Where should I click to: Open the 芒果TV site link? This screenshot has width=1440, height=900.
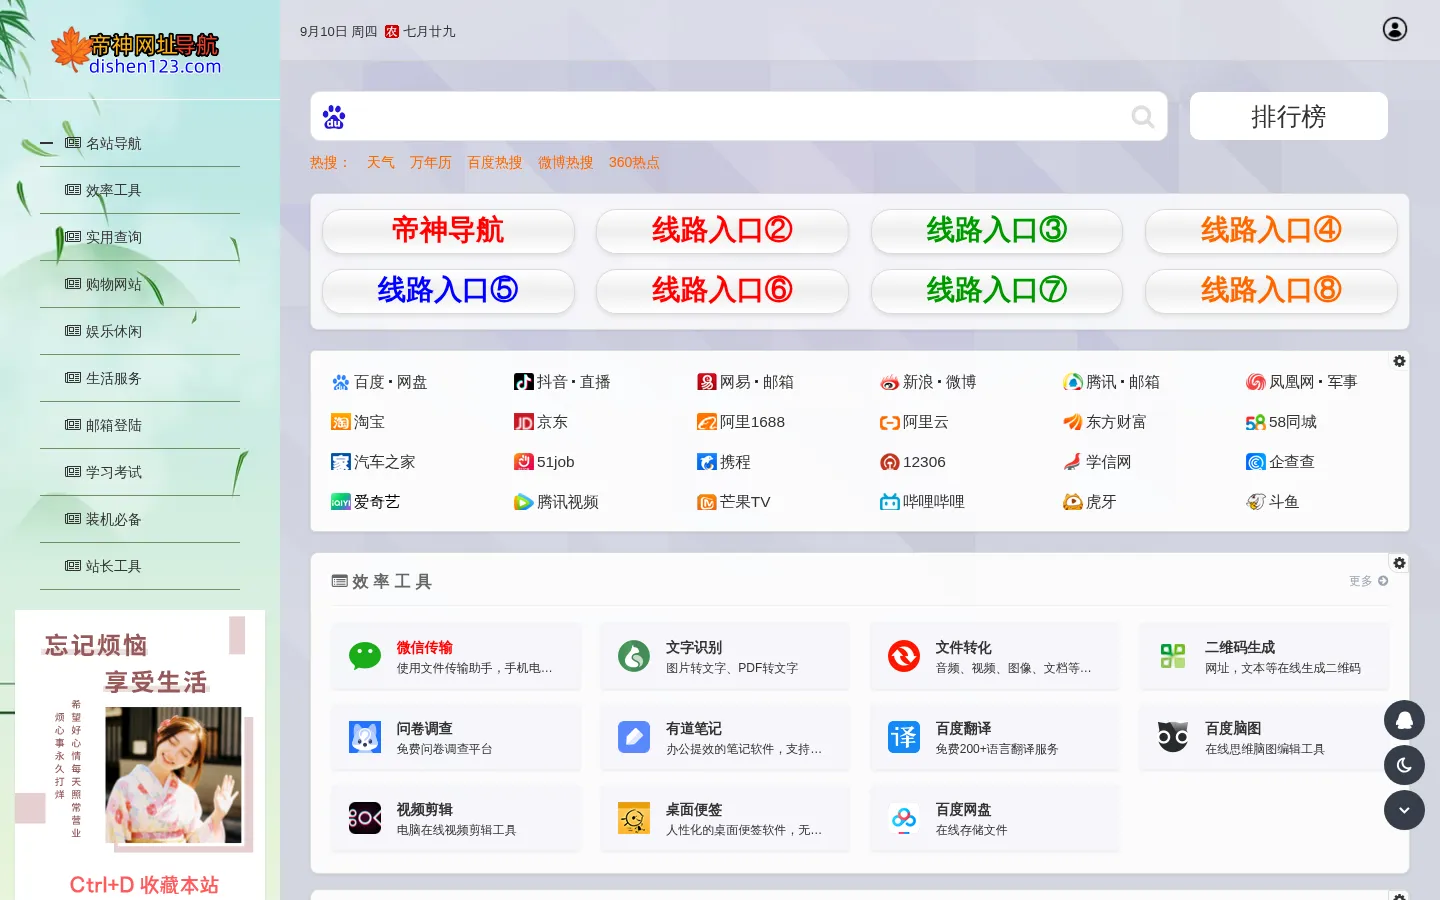pos(734,502)
